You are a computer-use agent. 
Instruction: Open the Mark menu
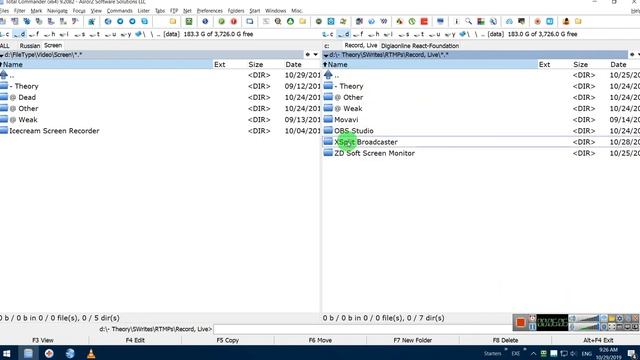coord(36,11)
